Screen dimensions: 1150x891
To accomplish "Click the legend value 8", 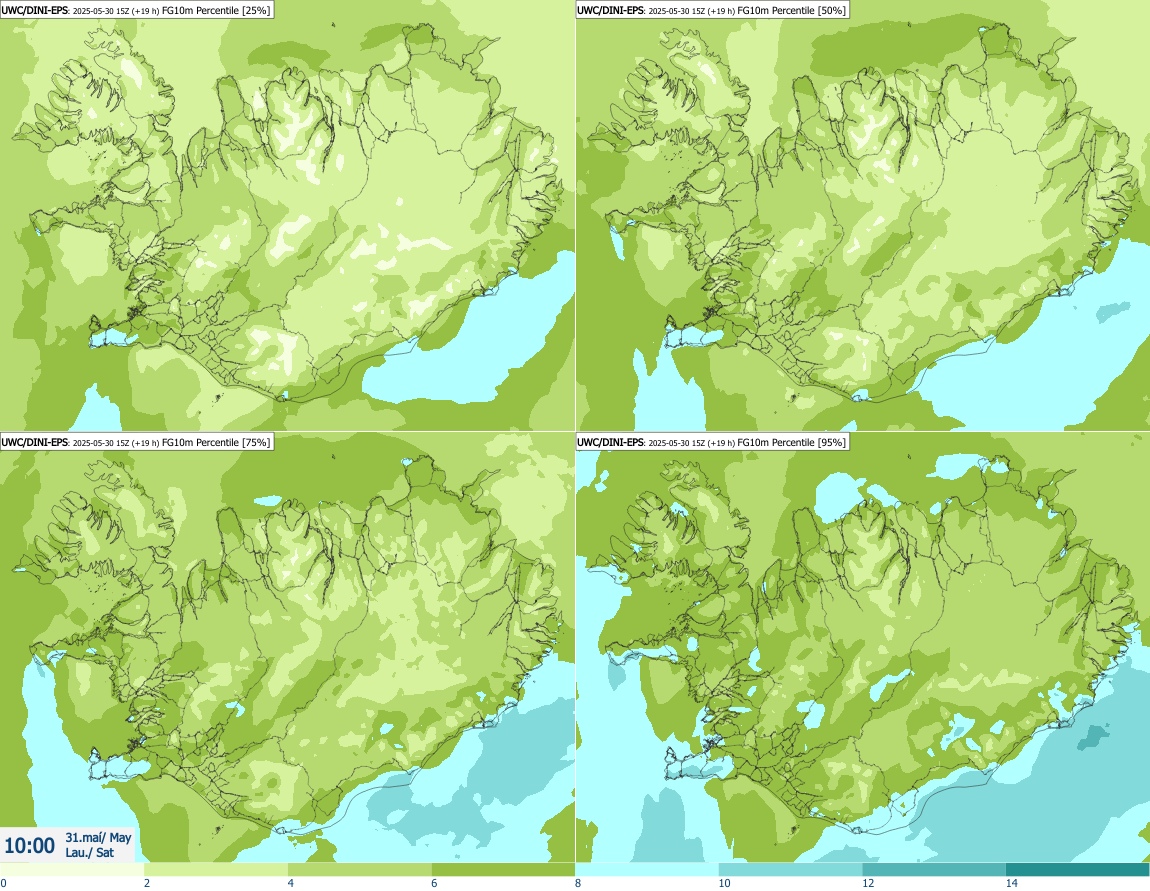I will 578,884.
